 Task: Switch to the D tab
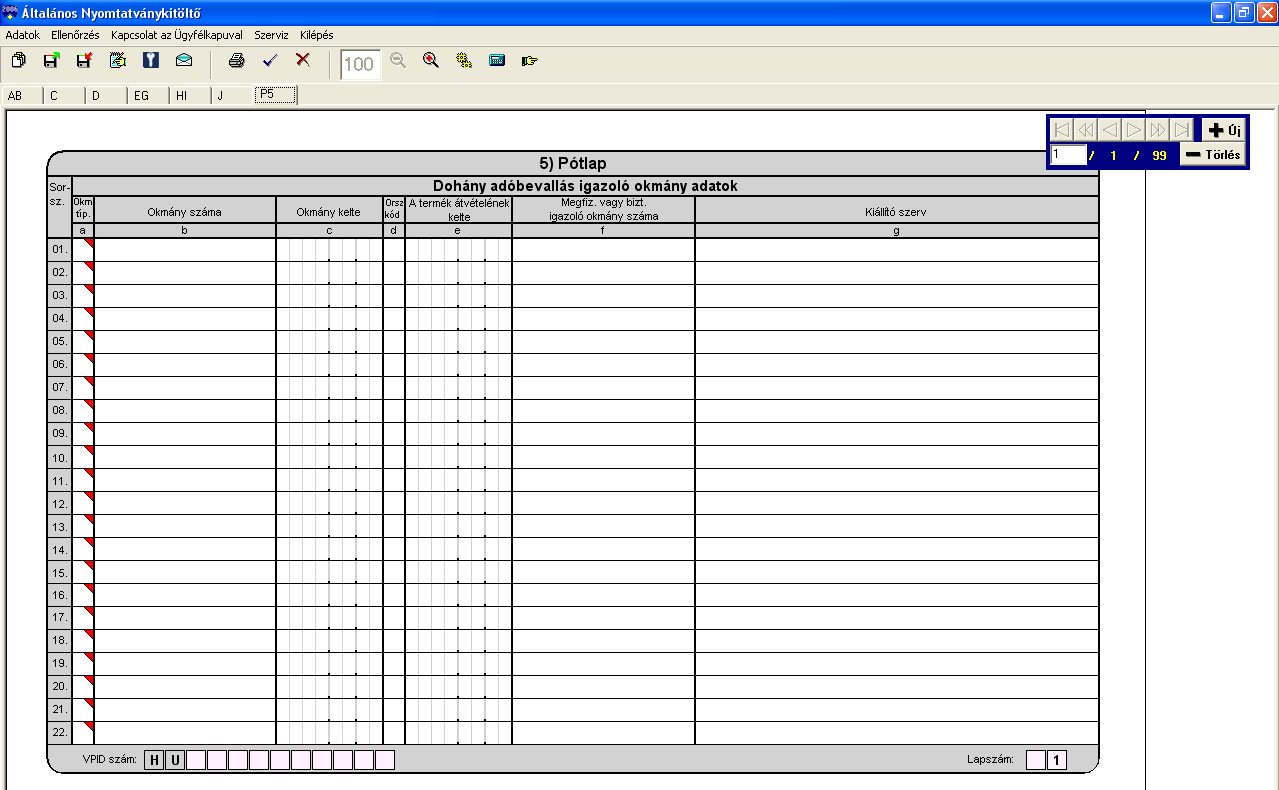tap(106, 96)
